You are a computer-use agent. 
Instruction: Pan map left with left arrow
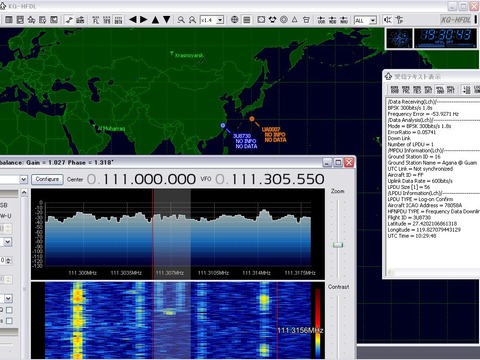tap(133, 20)
